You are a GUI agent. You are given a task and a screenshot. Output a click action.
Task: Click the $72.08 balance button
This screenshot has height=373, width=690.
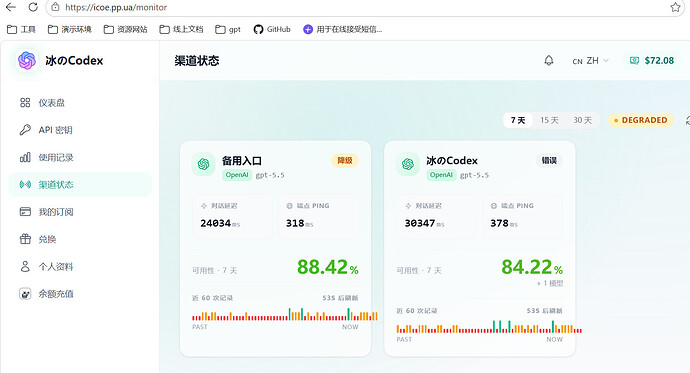(x=652, y=61)
